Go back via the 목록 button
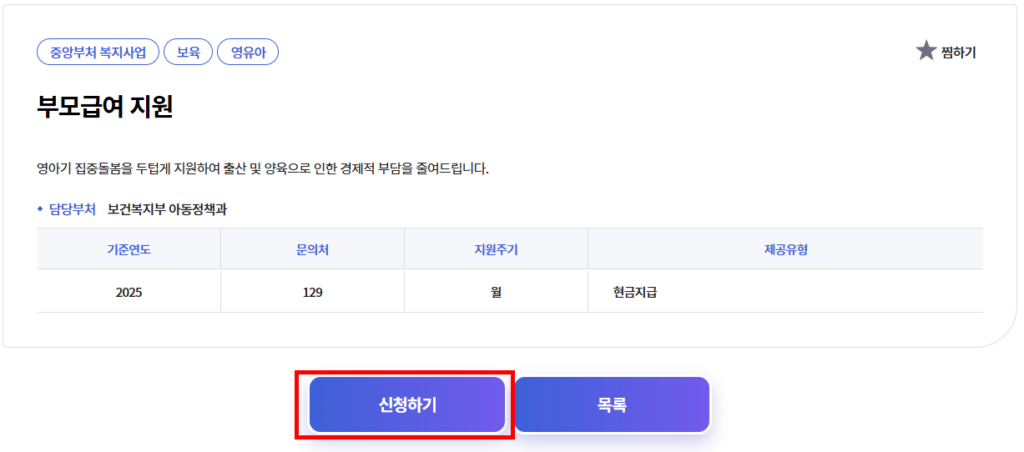The width and height of the screenshot is (1024, 452). [x=612, y=405]
